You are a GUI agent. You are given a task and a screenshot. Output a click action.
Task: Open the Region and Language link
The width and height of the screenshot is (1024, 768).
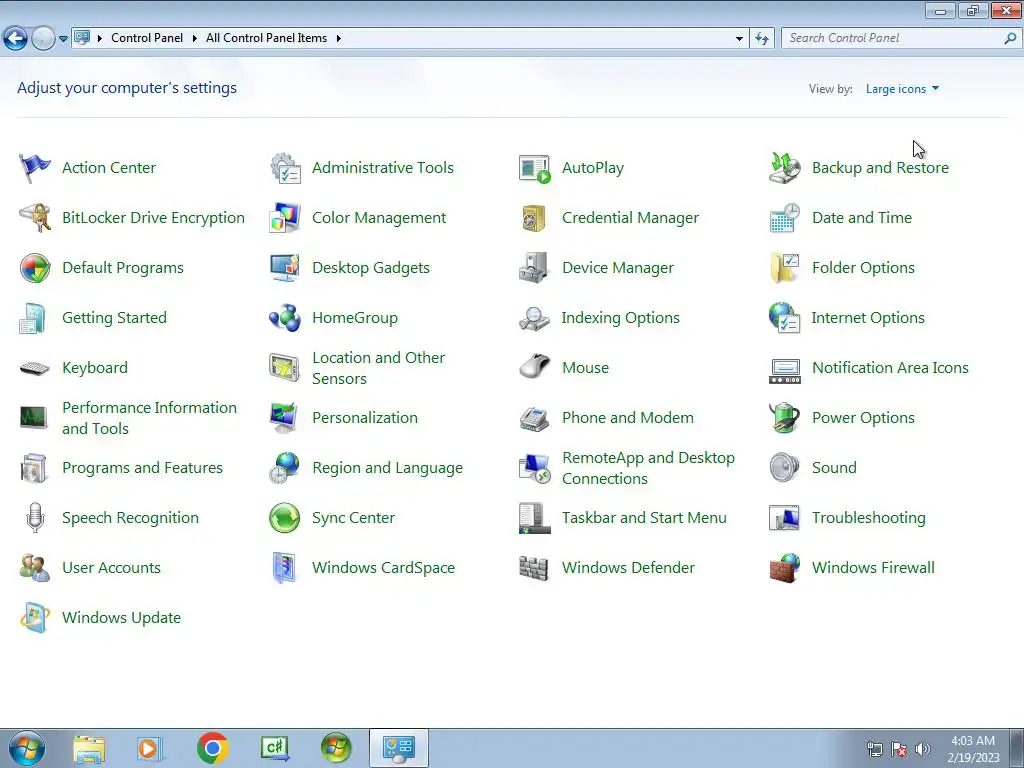387,468
